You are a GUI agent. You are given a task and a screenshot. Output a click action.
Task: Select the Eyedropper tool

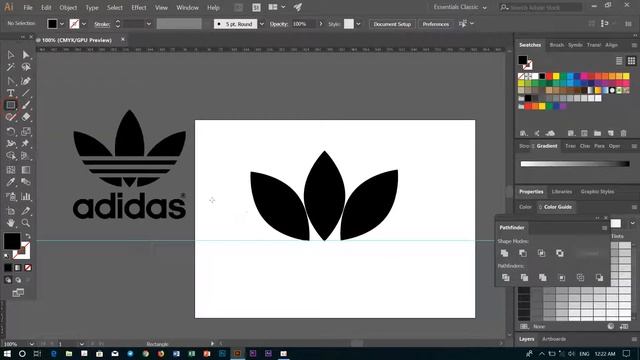tap(11, 182)
